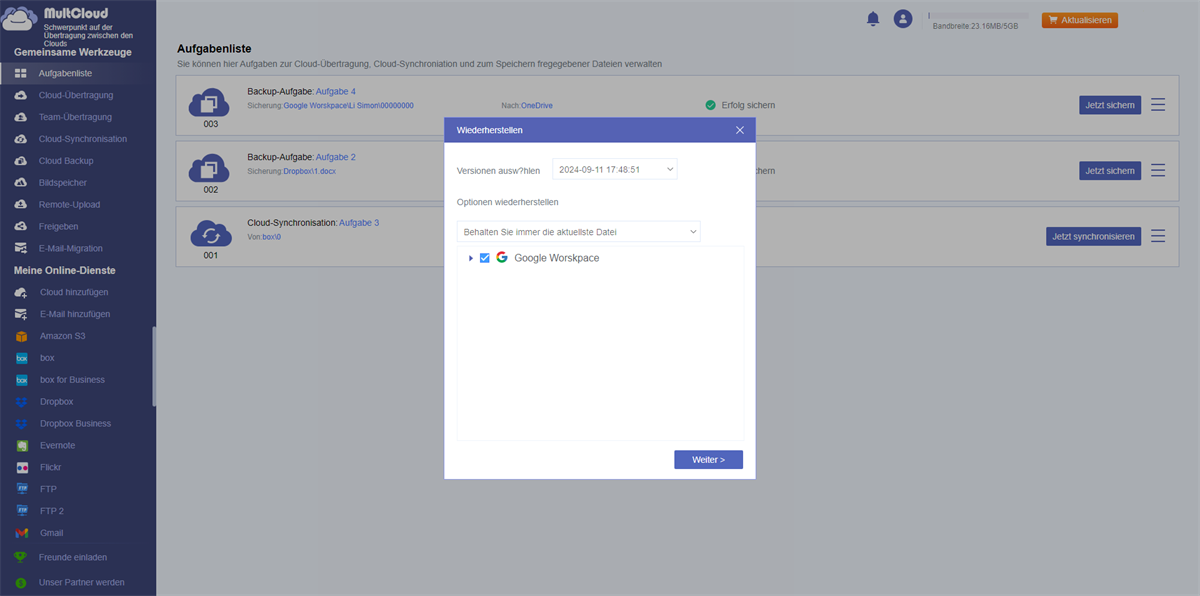Viewport: 1200px width, 596px height.
Task: Open Cloud Backup in sidebar menu
Action: (66, 161)
